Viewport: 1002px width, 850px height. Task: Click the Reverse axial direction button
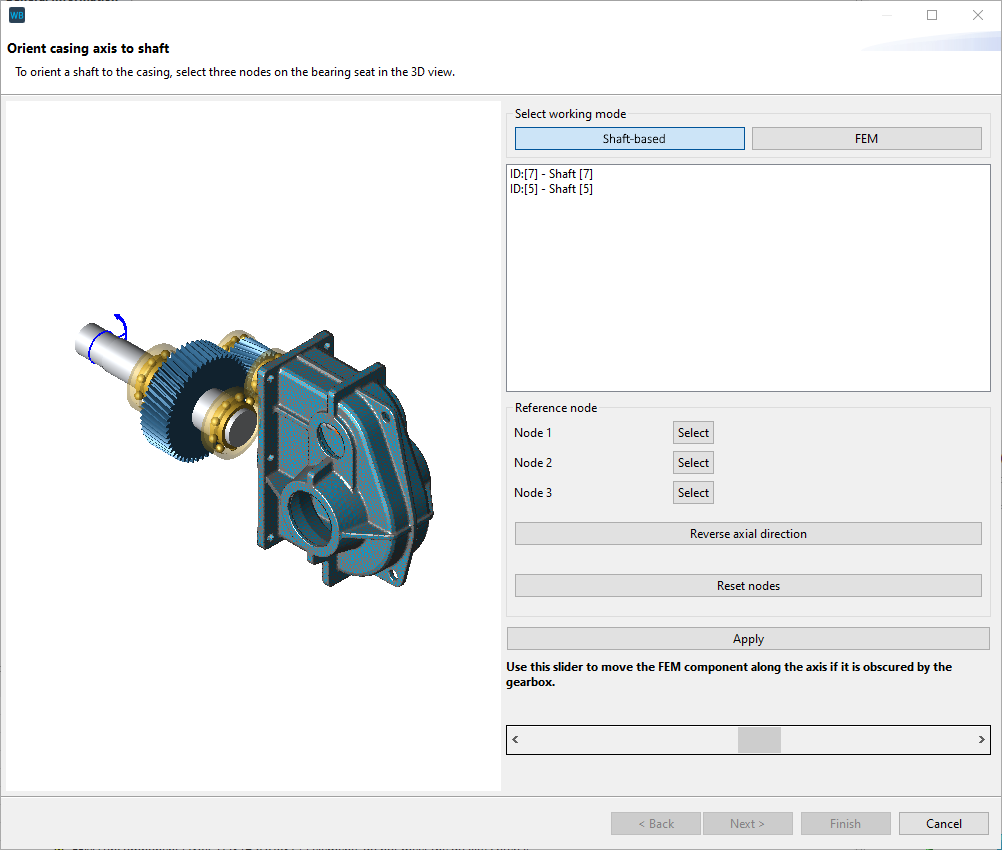[747, 533]
